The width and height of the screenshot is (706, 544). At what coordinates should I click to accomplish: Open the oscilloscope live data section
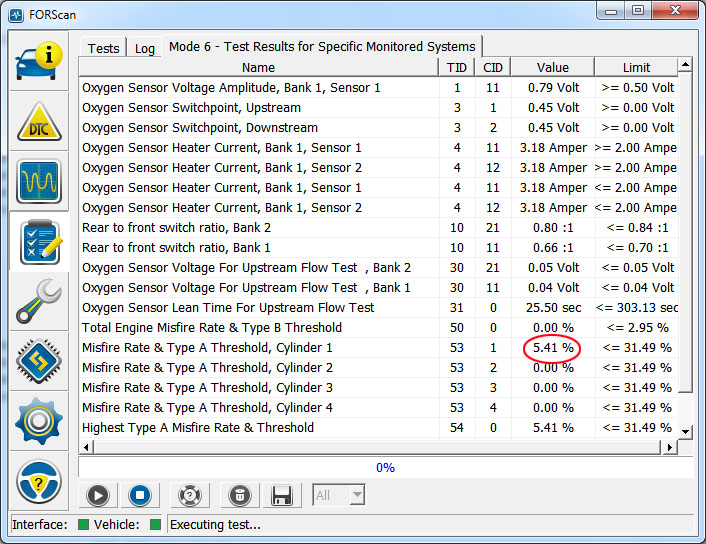point(39,181)
